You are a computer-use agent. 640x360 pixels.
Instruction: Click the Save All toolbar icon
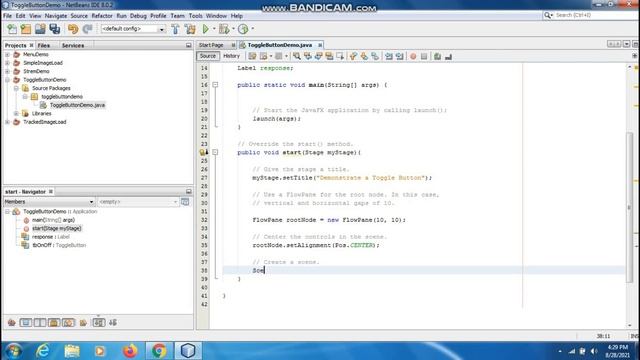[55, 29]
